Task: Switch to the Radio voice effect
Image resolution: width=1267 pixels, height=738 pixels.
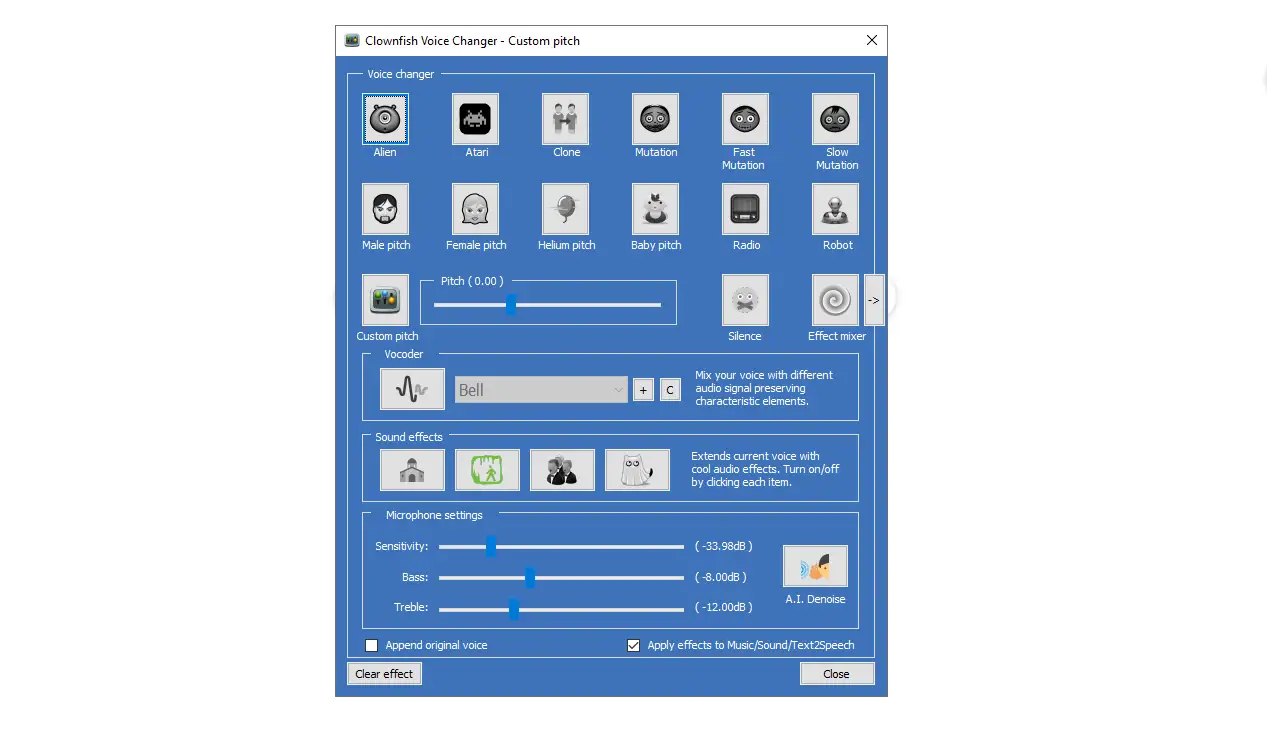Action: pyautogui.click(x=745, y=209)
